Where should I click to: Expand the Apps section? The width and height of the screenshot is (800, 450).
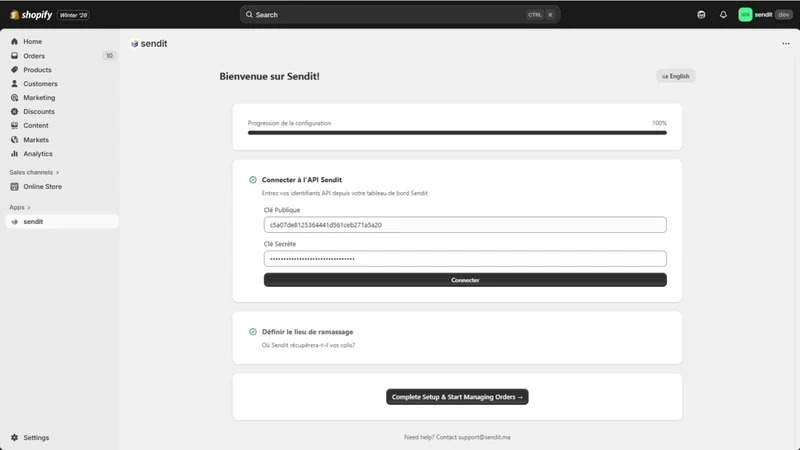(x=20, y=208)
